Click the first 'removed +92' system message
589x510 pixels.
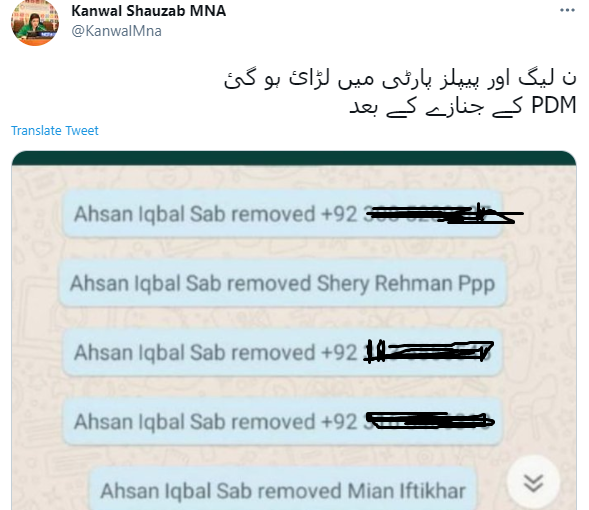point(283,214)
